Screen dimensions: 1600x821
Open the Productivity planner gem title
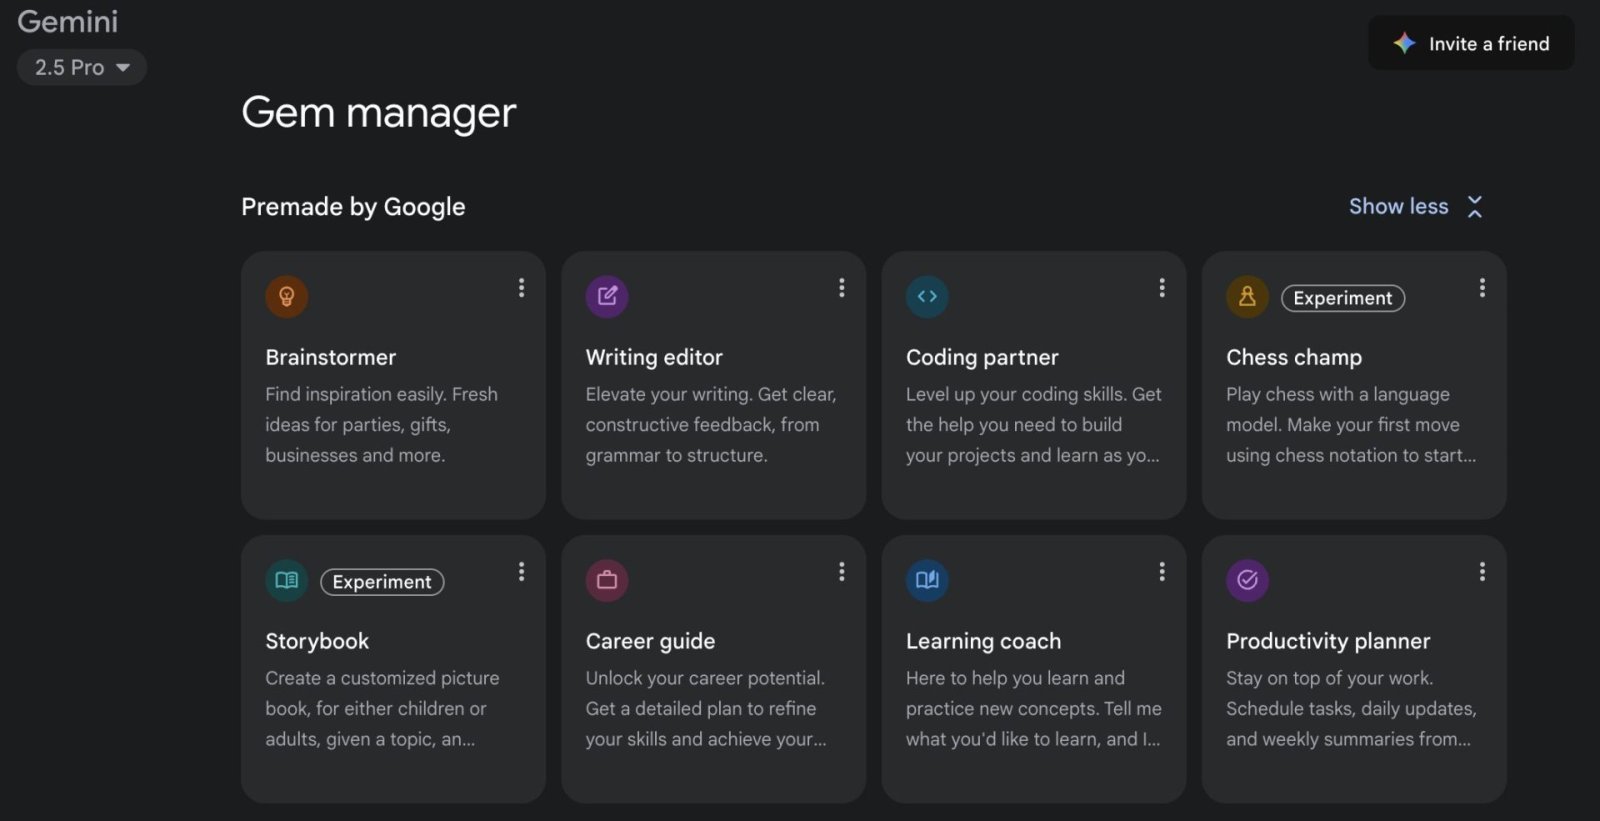1328,641
